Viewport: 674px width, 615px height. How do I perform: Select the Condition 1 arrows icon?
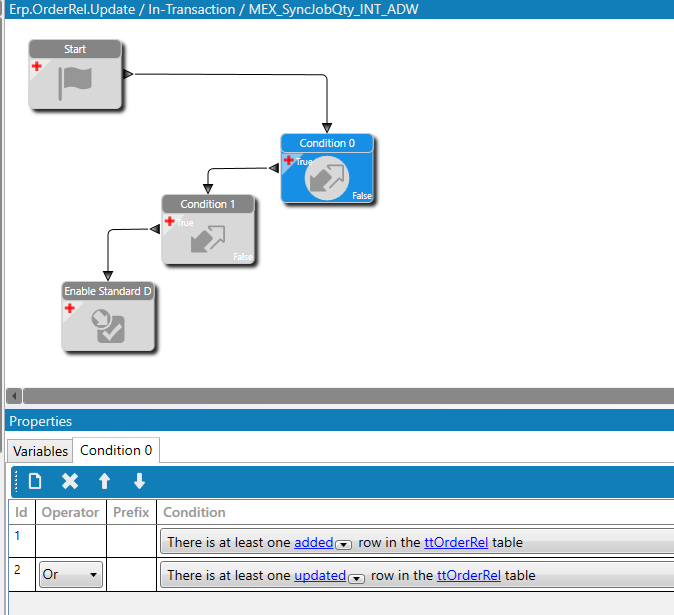click(x=208, y=239)
